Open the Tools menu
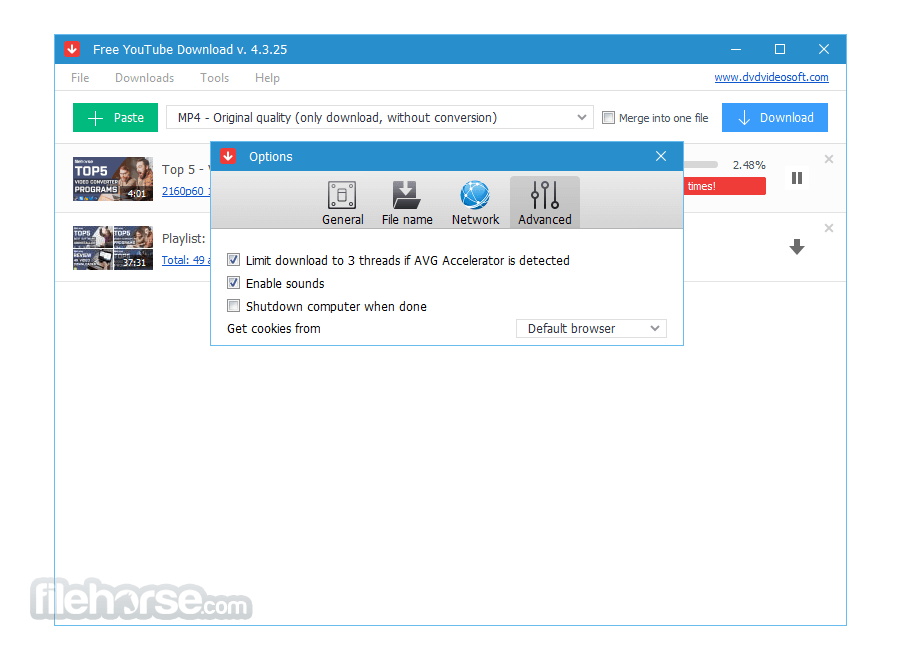This screenshot has height=650, width=901. coord(214,78)
